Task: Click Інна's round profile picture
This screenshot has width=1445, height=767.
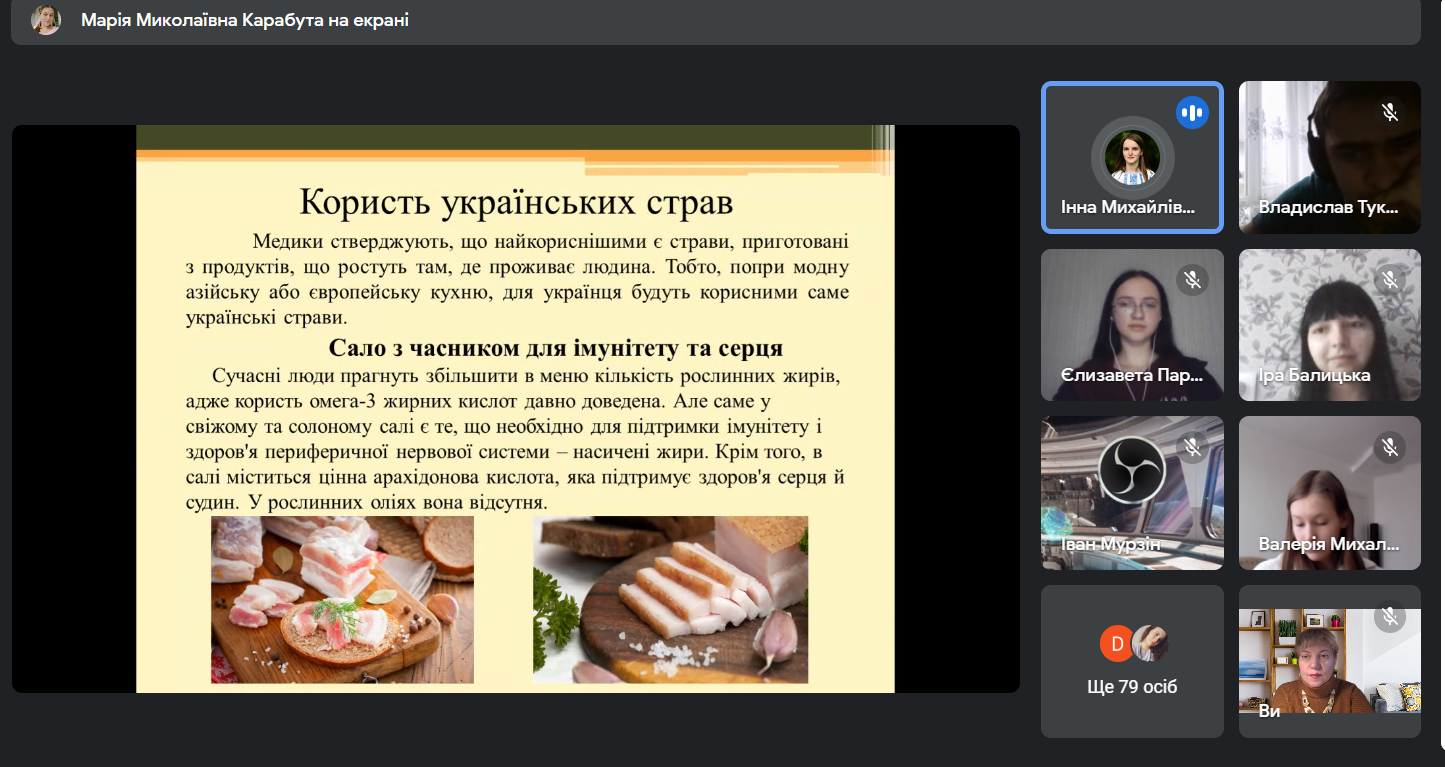Action: click(x=1132, y=157)
